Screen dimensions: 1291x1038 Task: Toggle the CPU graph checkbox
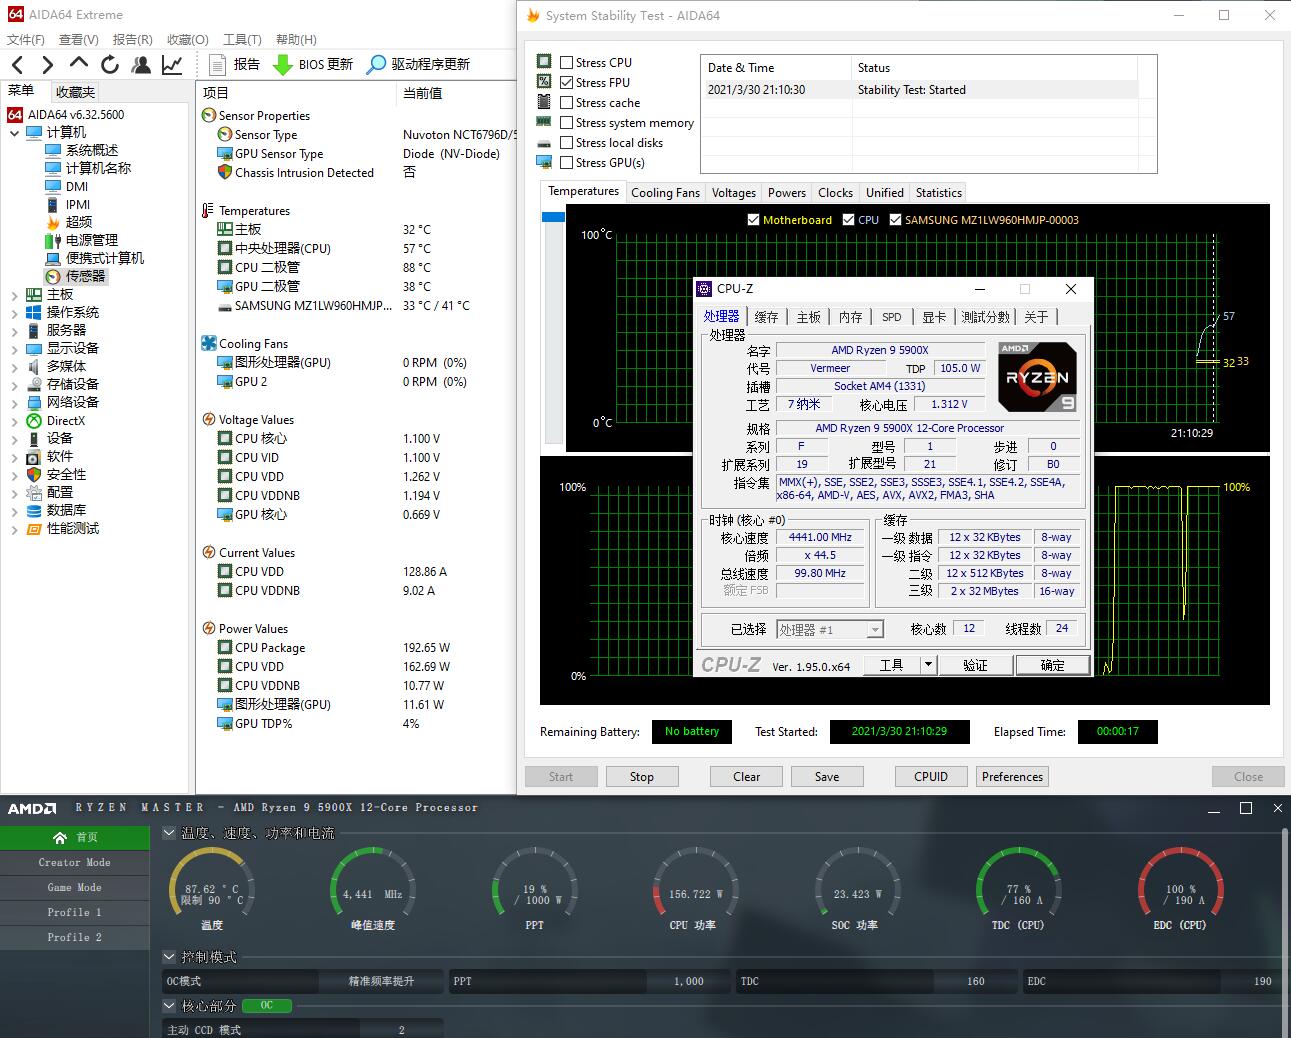click(x=848, y=220)
